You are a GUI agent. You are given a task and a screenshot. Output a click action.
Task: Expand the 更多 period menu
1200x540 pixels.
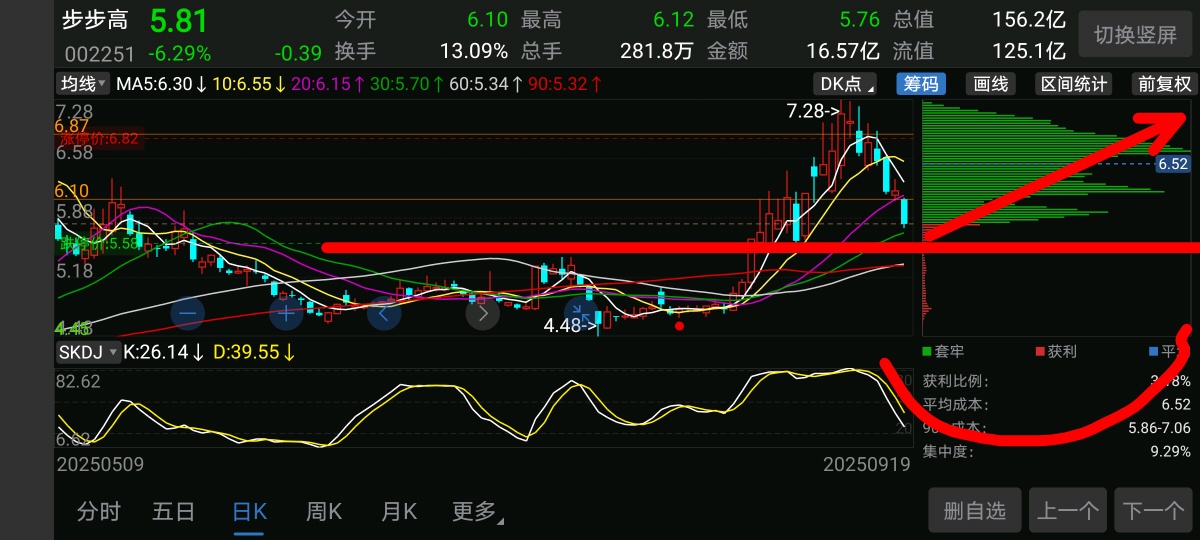tap(477, 512)
